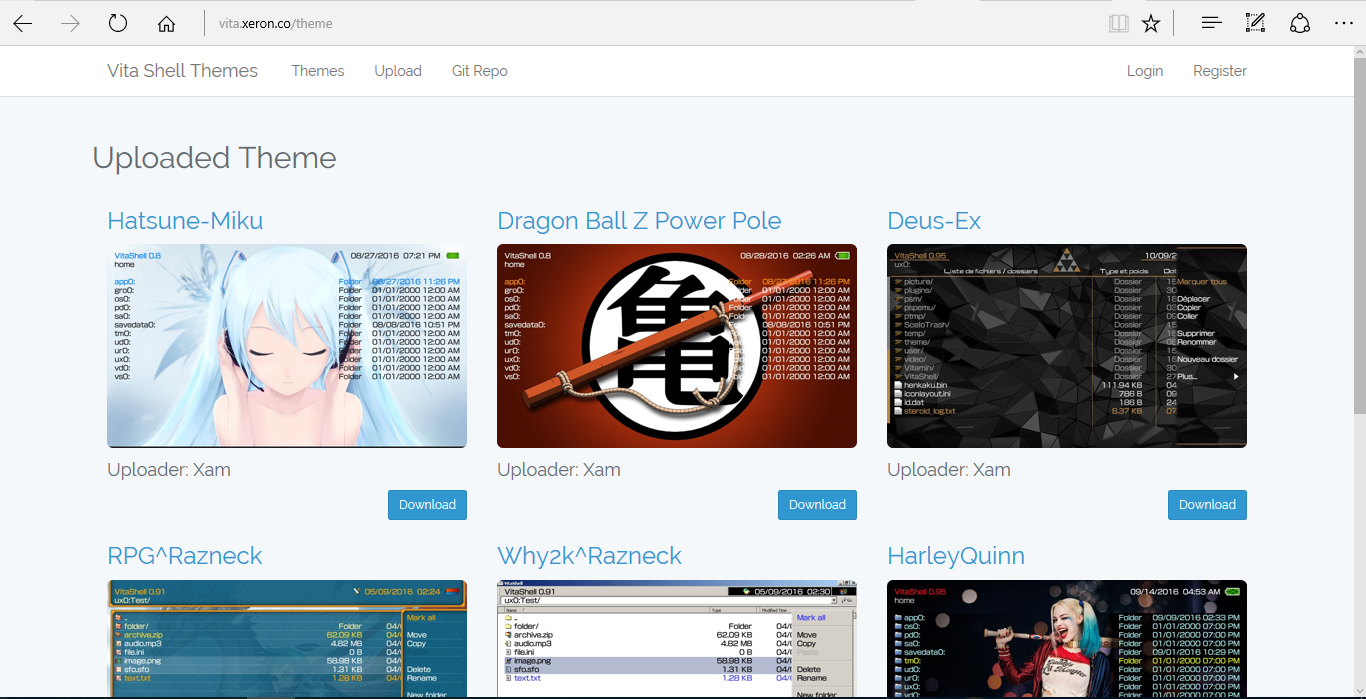Click the Login link
This screenshot has width=1366, height=699.
(1144, 71)
